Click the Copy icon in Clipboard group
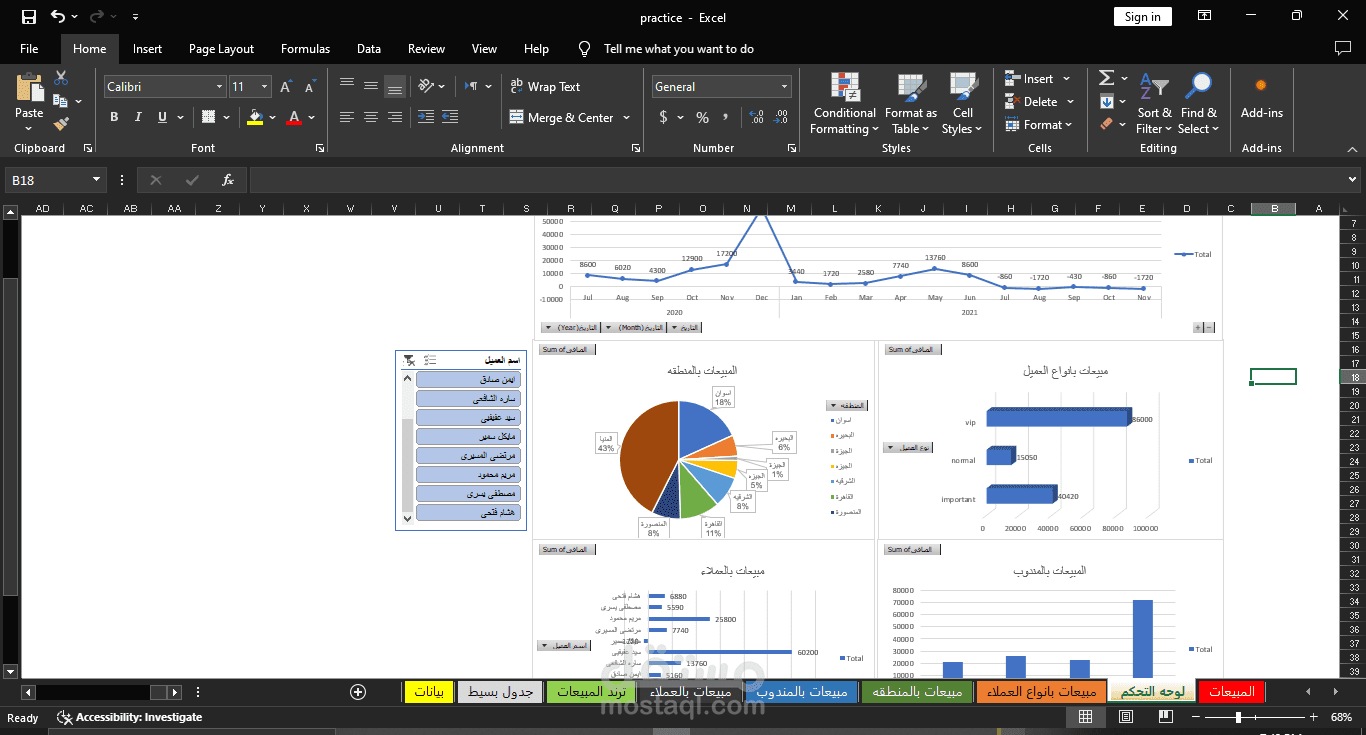The width and height of the screenshot is (1366, 735). click(60, 101)
